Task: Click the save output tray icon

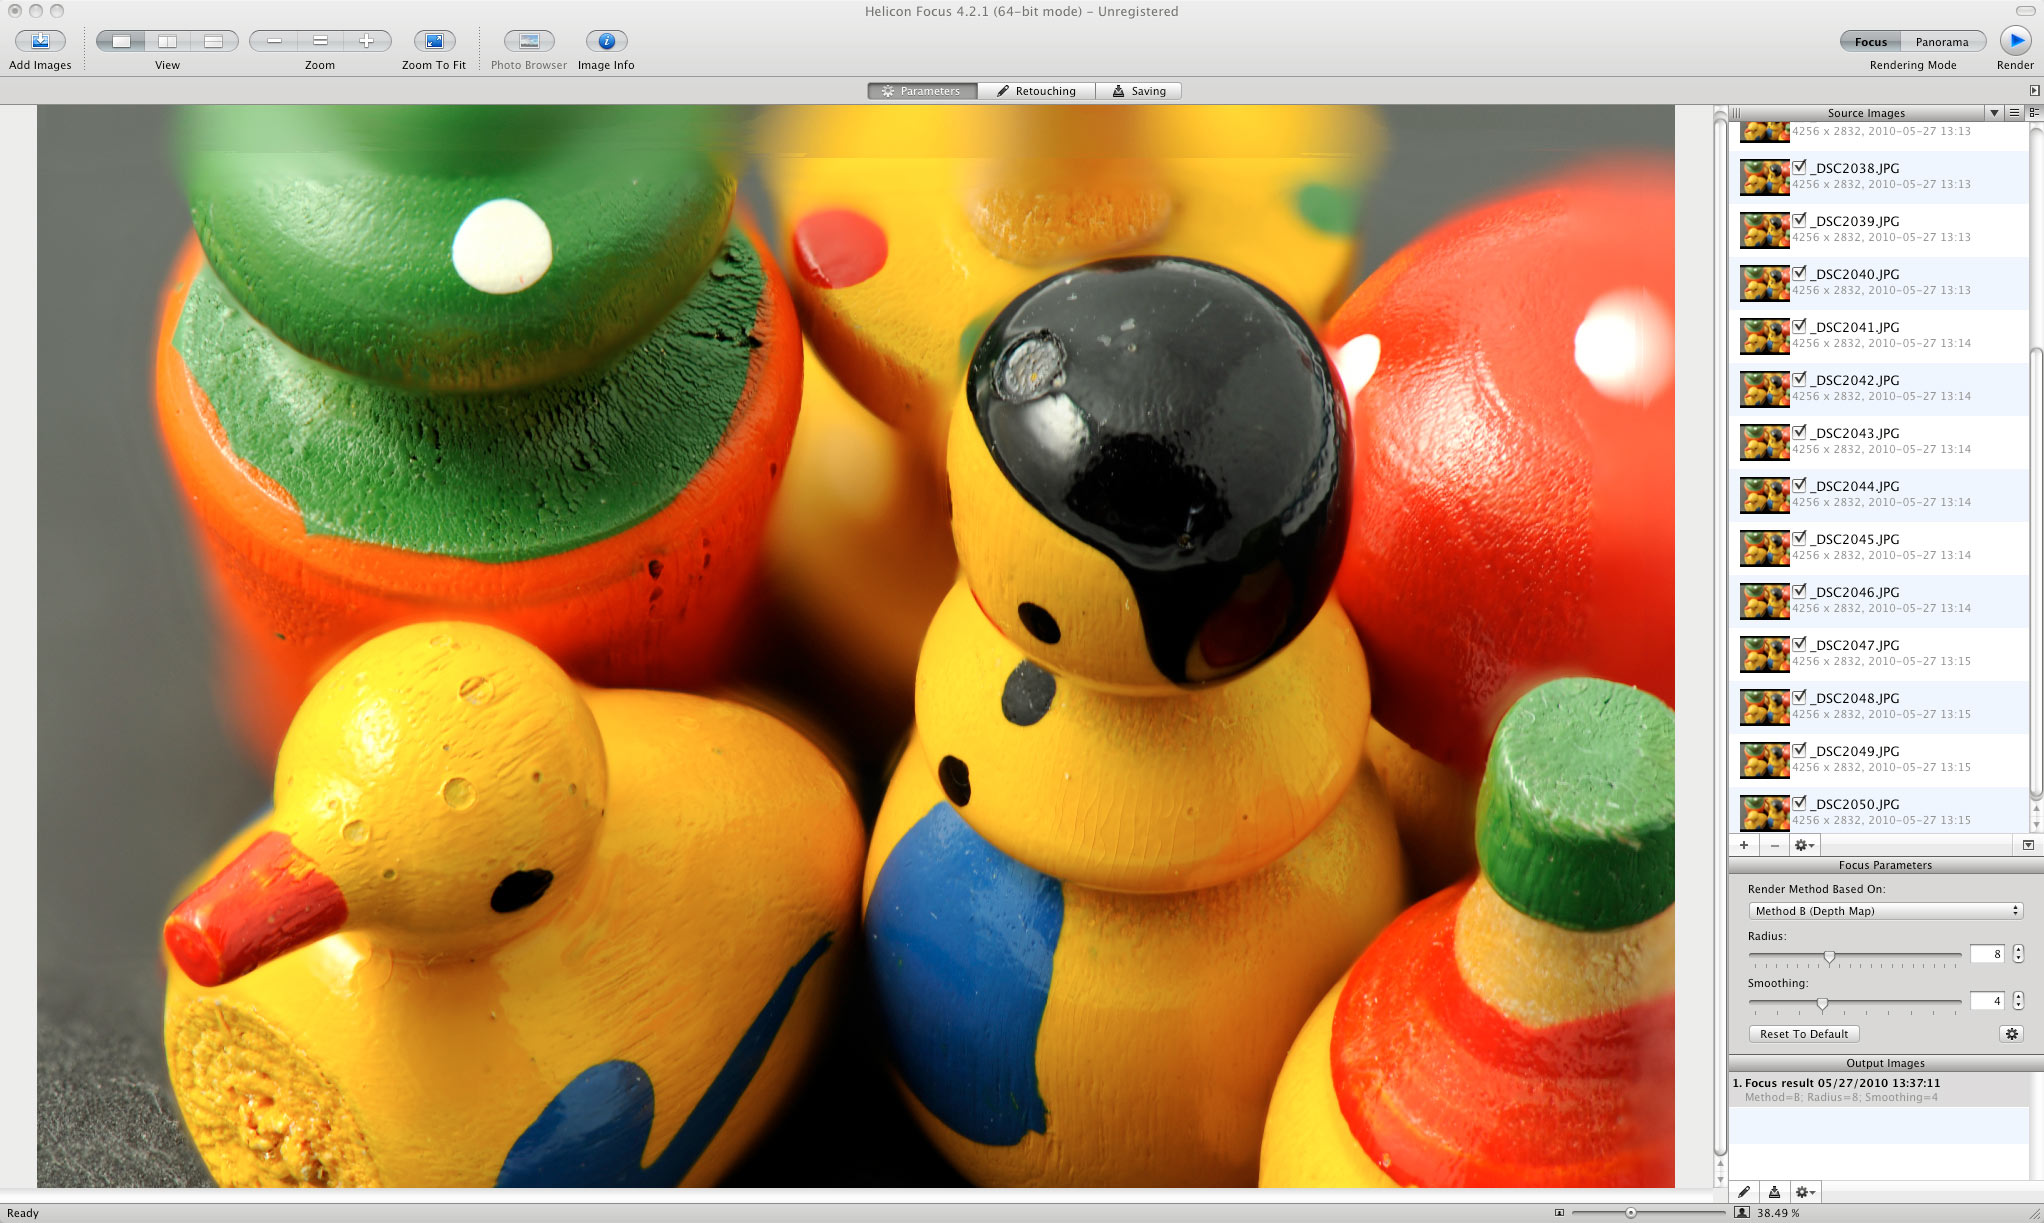Action: pyautogui.click(x=1774, y=1192)
